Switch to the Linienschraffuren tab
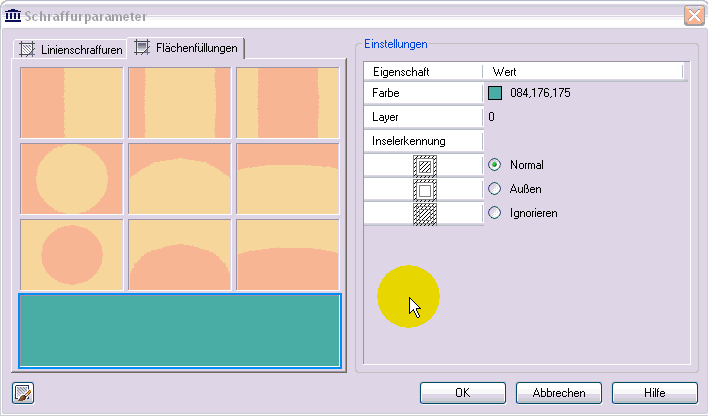The height and width of the screenshot is (416, 708). click(x=71, y=49)
